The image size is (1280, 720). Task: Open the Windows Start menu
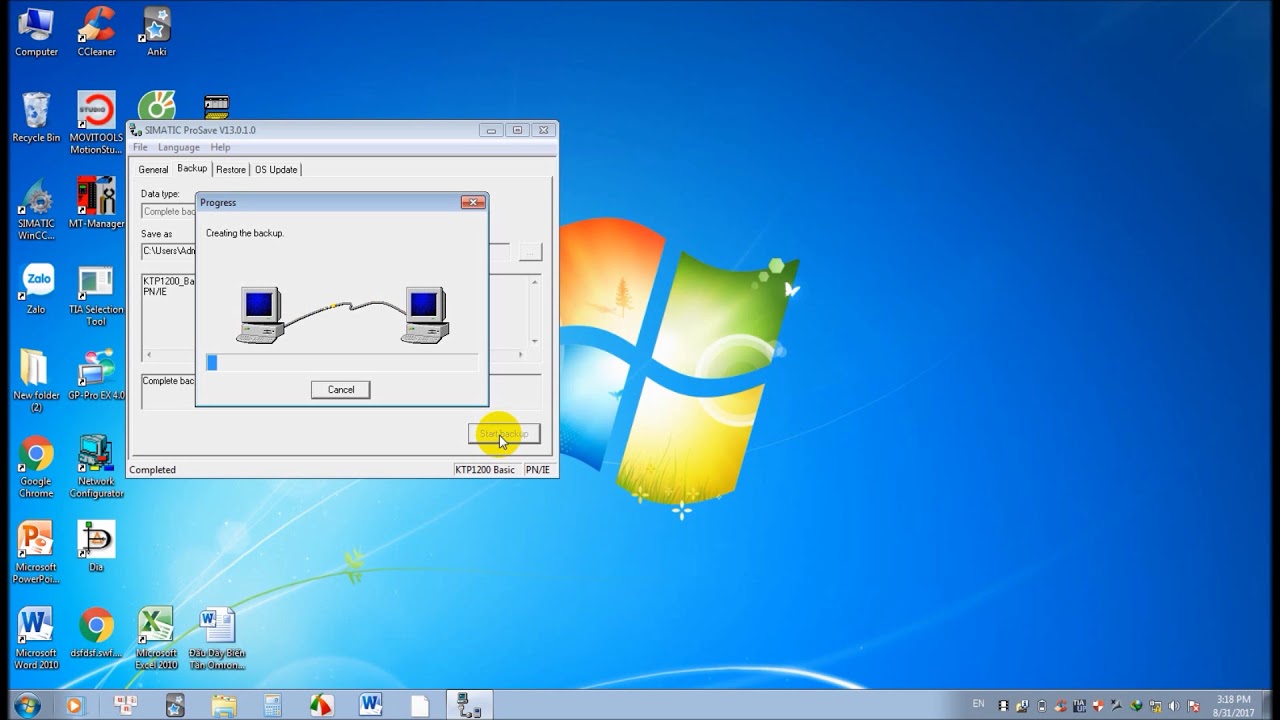click(27, 705)
